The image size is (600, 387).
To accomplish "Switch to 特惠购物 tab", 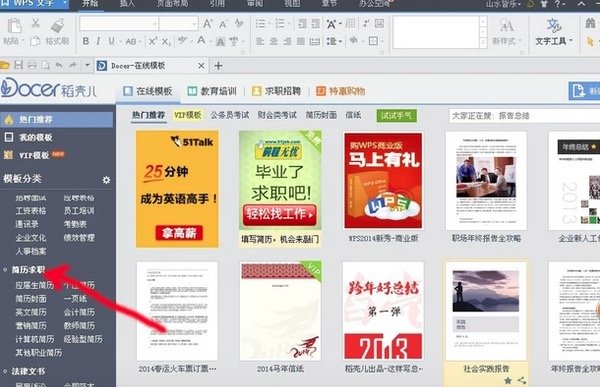I will [340, 91].
